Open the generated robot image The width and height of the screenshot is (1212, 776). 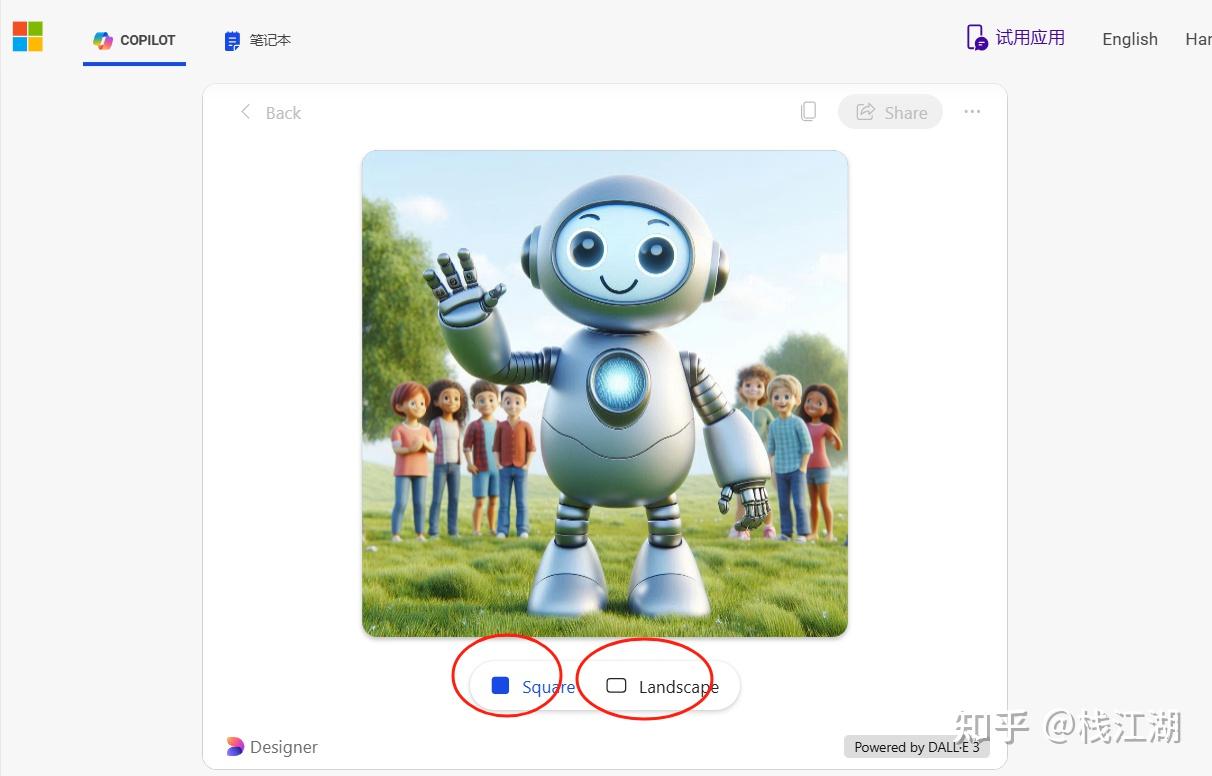[x=604, y=393]
